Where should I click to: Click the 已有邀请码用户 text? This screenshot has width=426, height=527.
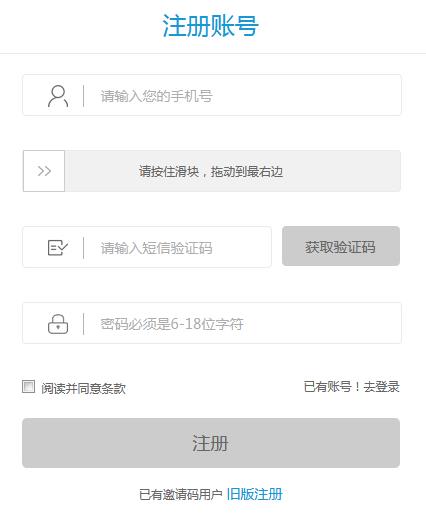pos(181,495)
